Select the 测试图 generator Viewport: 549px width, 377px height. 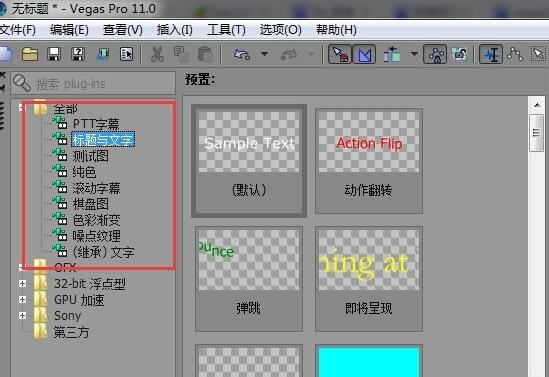[x=90, y=156]
